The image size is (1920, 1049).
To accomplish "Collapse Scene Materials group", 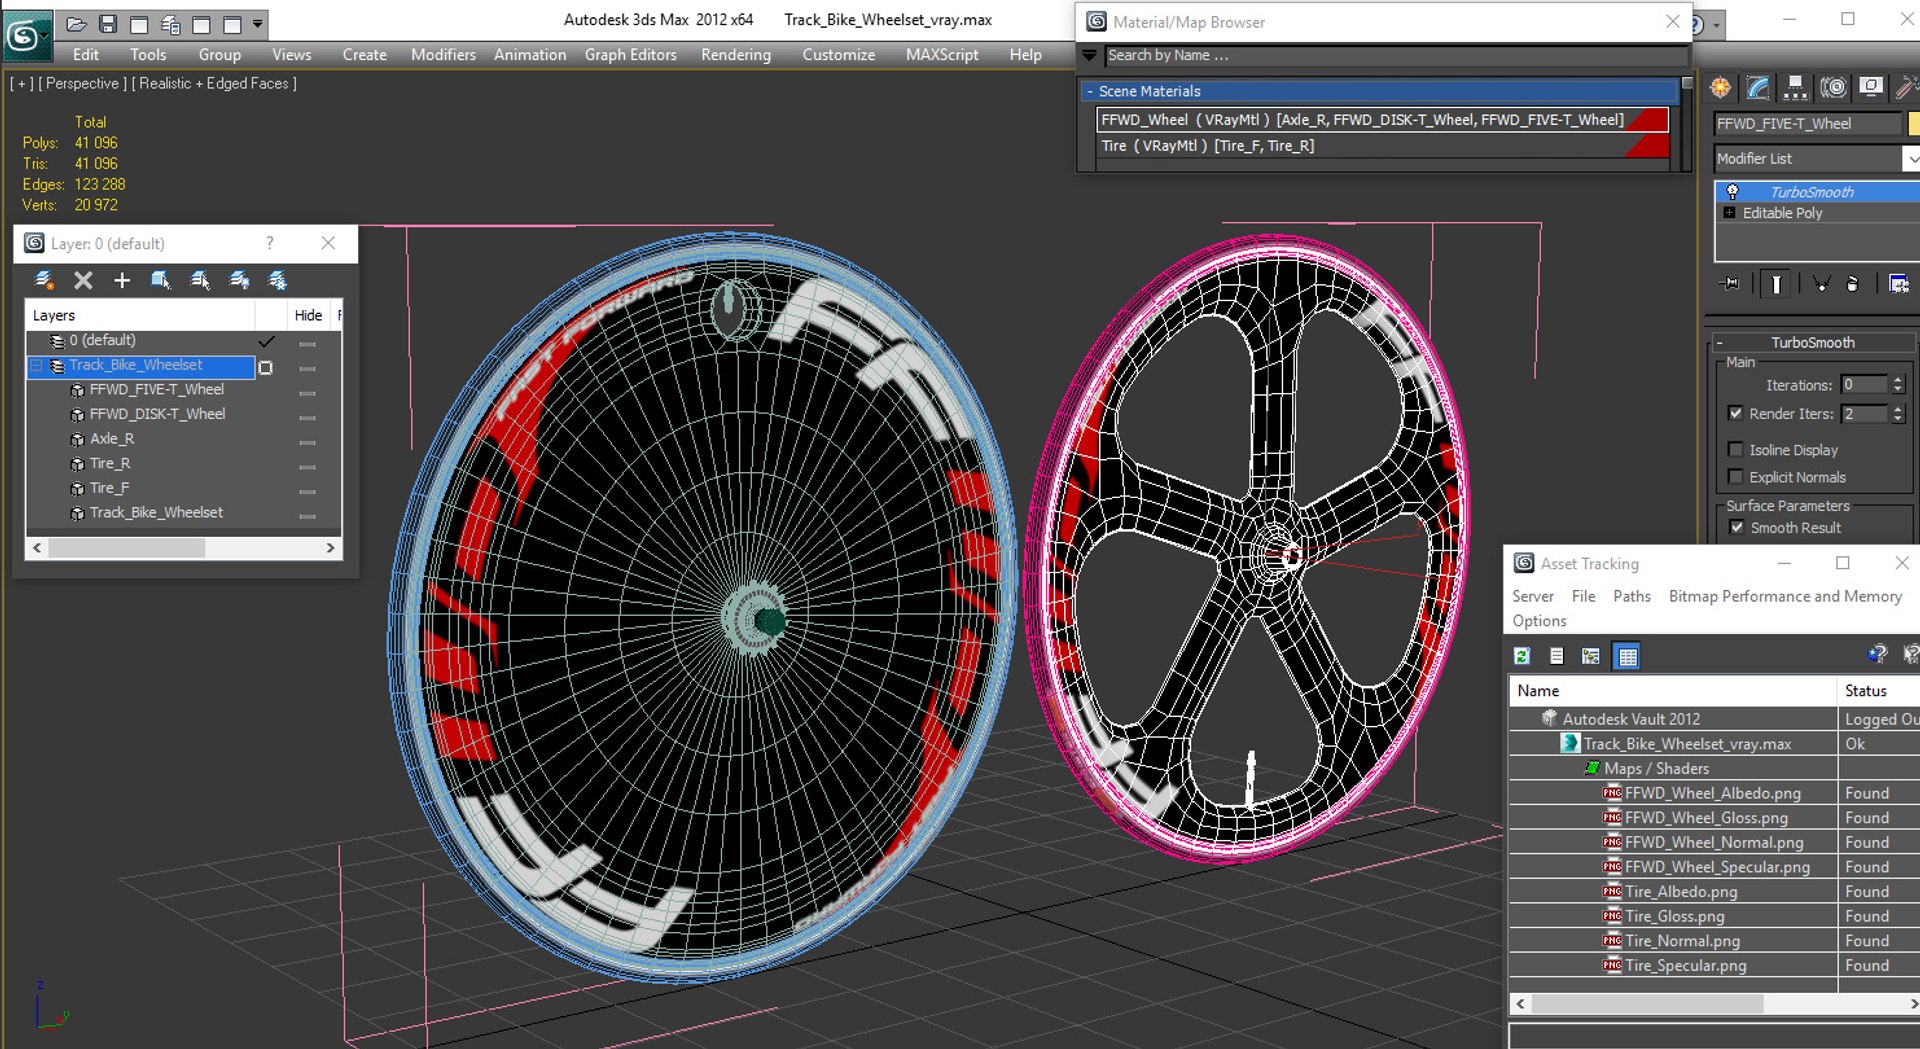I will click(1090, 91).
